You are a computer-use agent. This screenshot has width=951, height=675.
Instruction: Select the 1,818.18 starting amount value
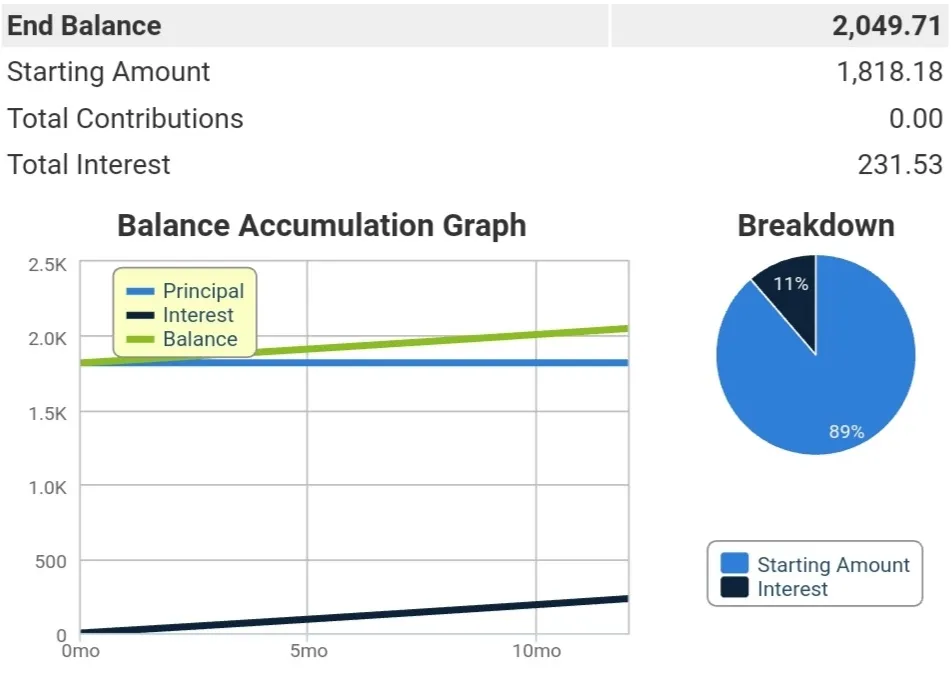(x=890, y=72)
